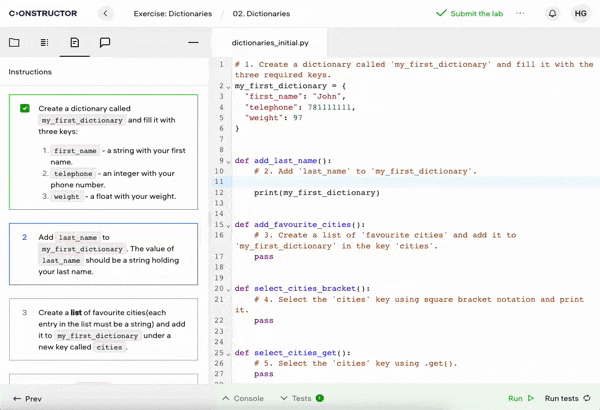Expand the Console panel
The height and width of the screenshot is (410, 600).
click(x=242, y=398)
